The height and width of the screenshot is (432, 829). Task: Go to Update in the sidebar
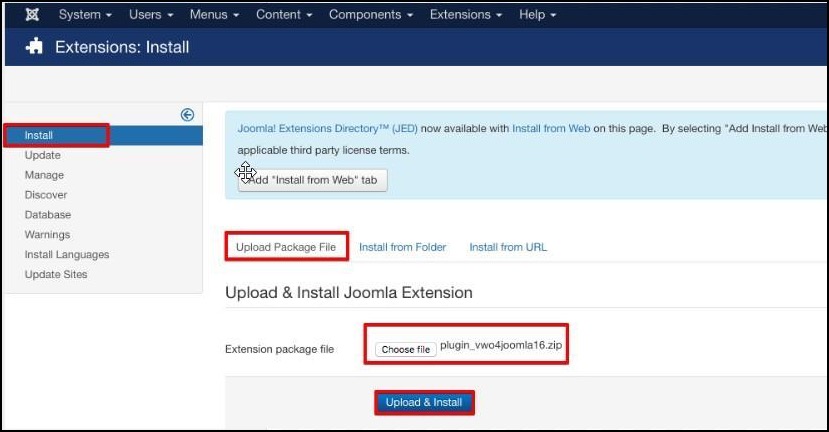pos(42,155)
